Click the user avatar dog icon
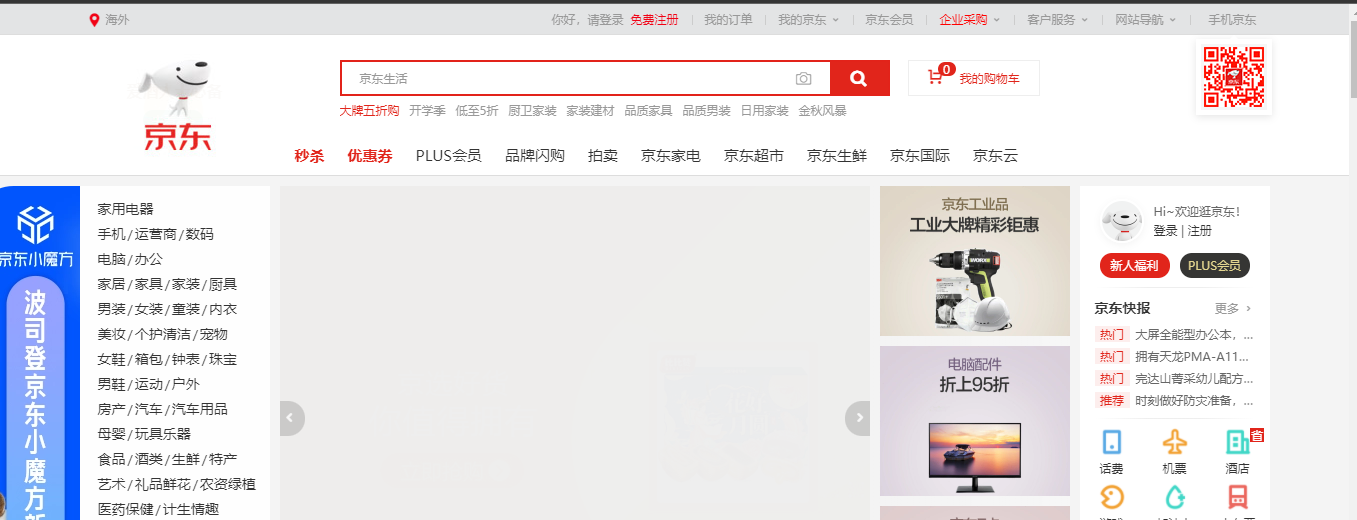The width and height of the screenshot is (1357, 520). point(1121,221)
